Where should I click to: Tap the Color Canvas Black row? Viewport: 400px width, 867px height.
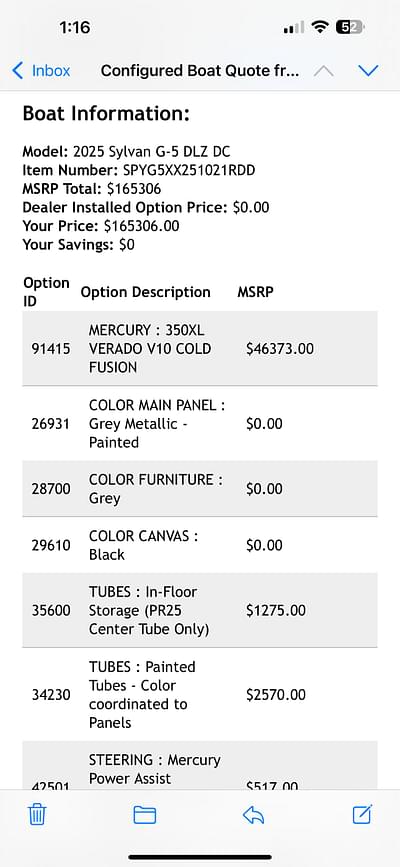coord(200,545)
